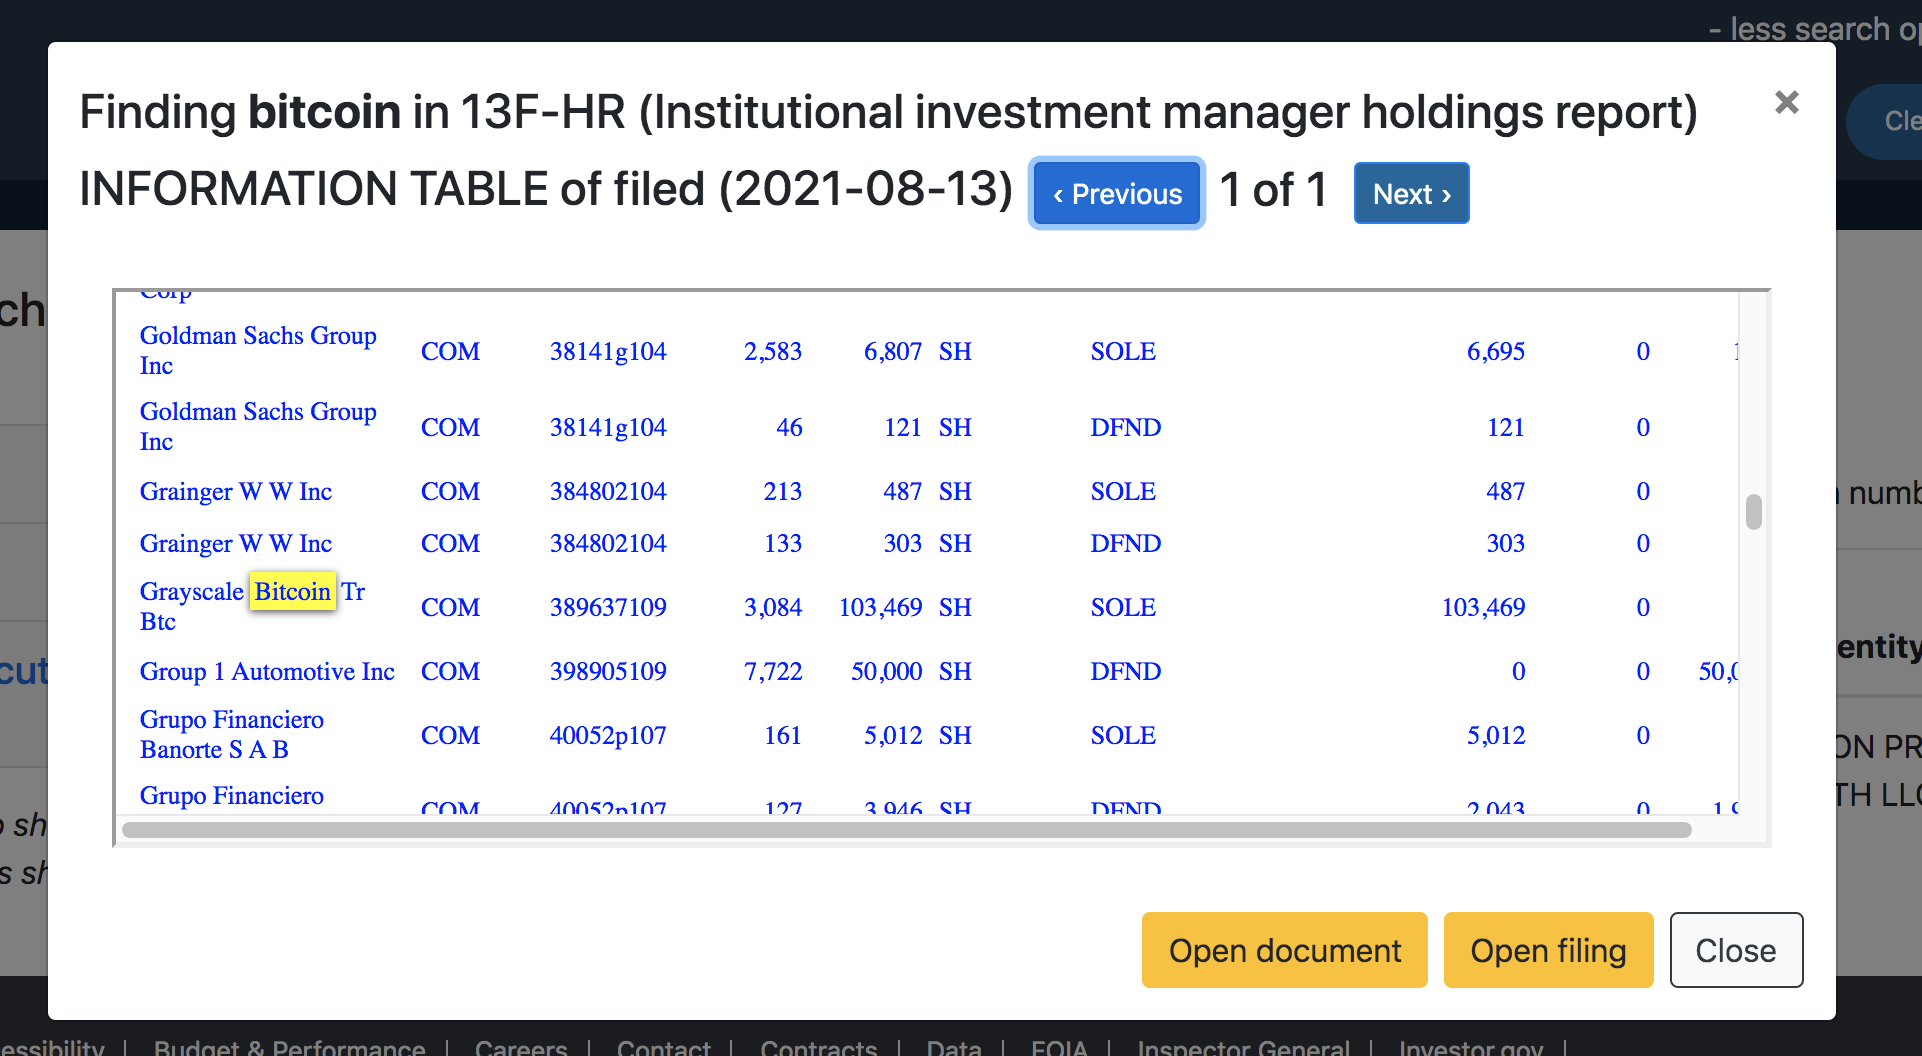Click the table's vertical scrollbar thumb
This screenshot has width=1922, height=1056.
tap(1753, 511)
